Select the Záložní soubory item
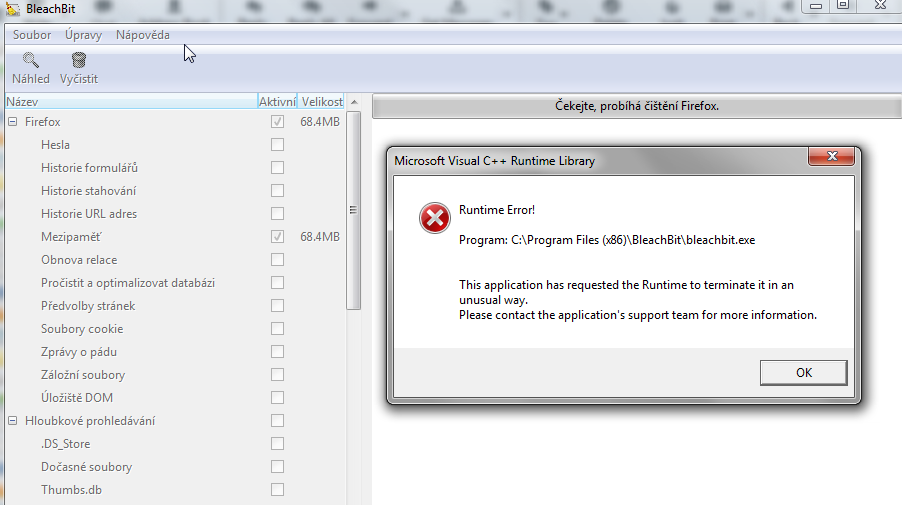This screenshot has width=902, height=505. 83,375
